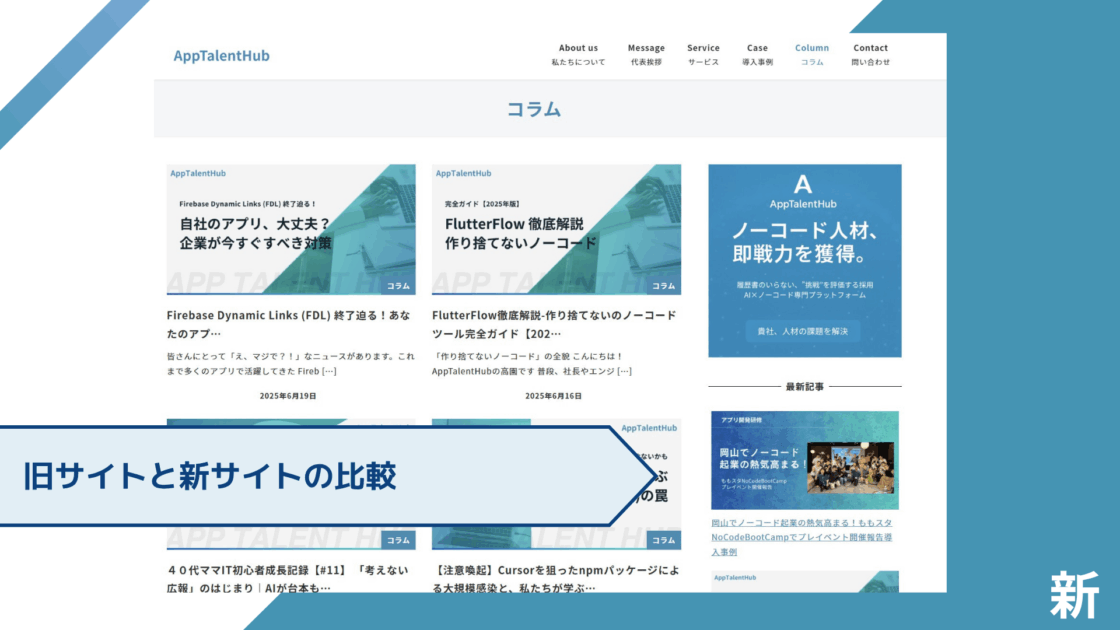The image size is (1120, 630).
Task: Click the コラム tag above the ４０代ママIT article
Action: [399, 541]
